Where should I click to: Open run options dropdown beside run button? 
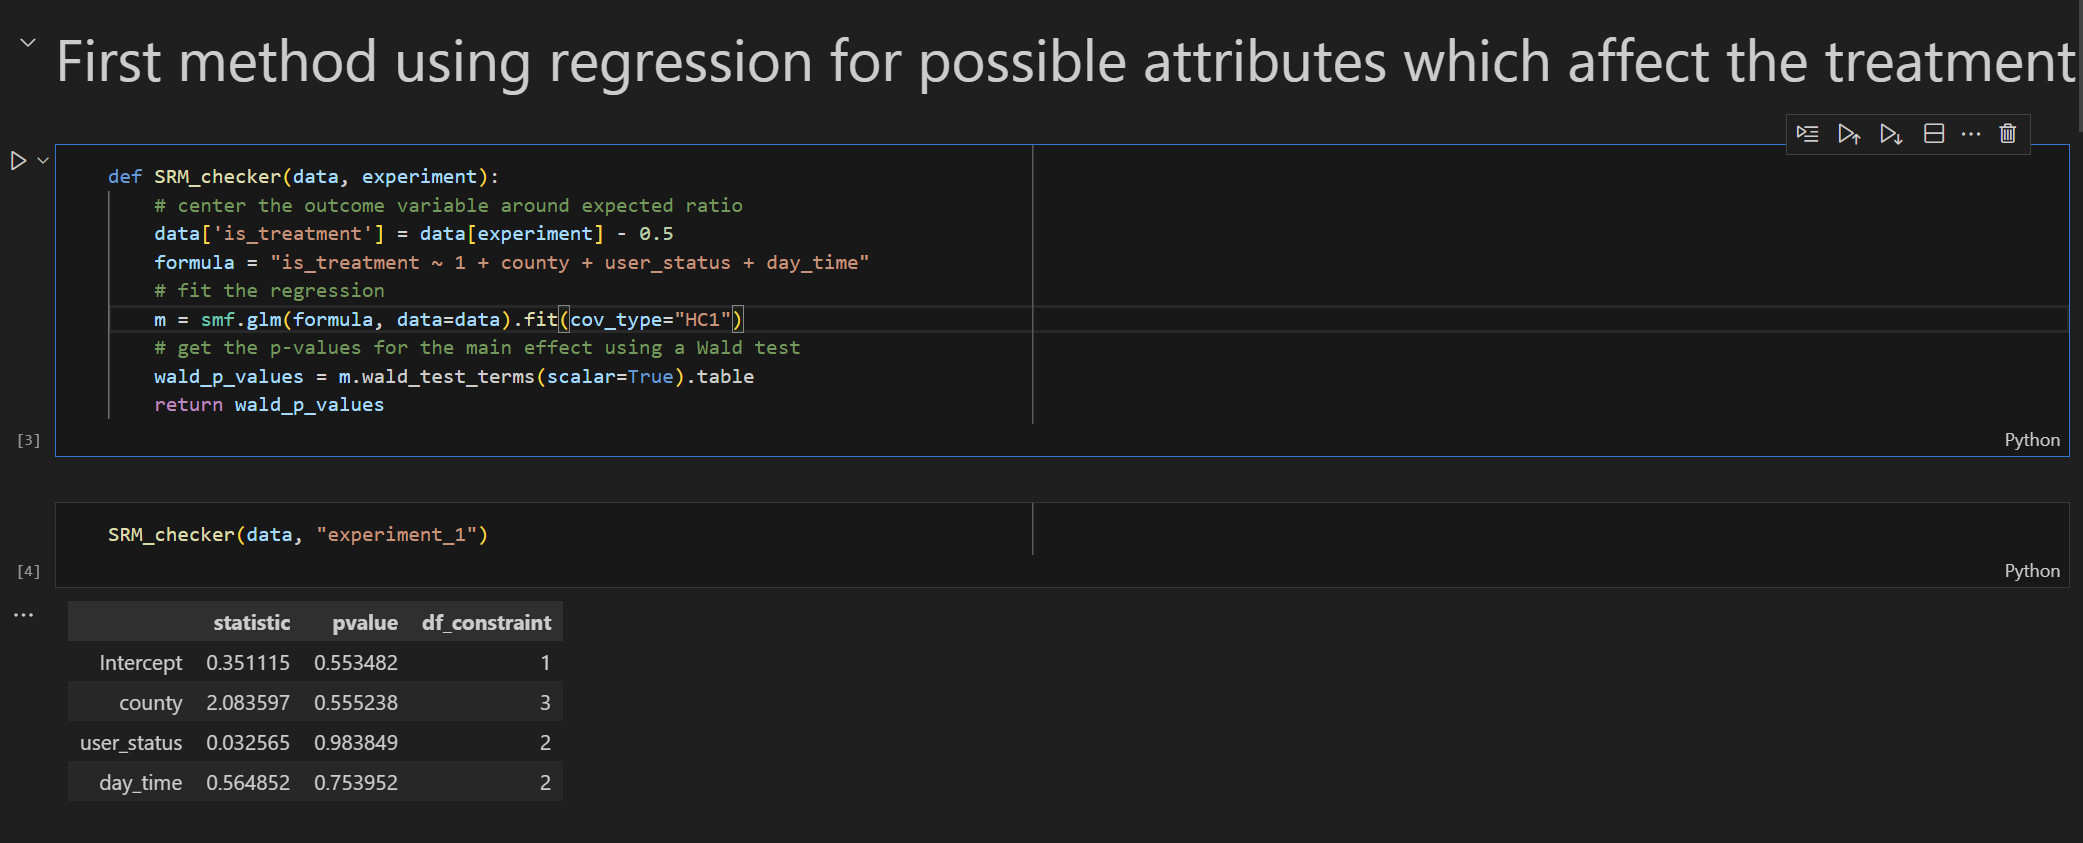43,160
